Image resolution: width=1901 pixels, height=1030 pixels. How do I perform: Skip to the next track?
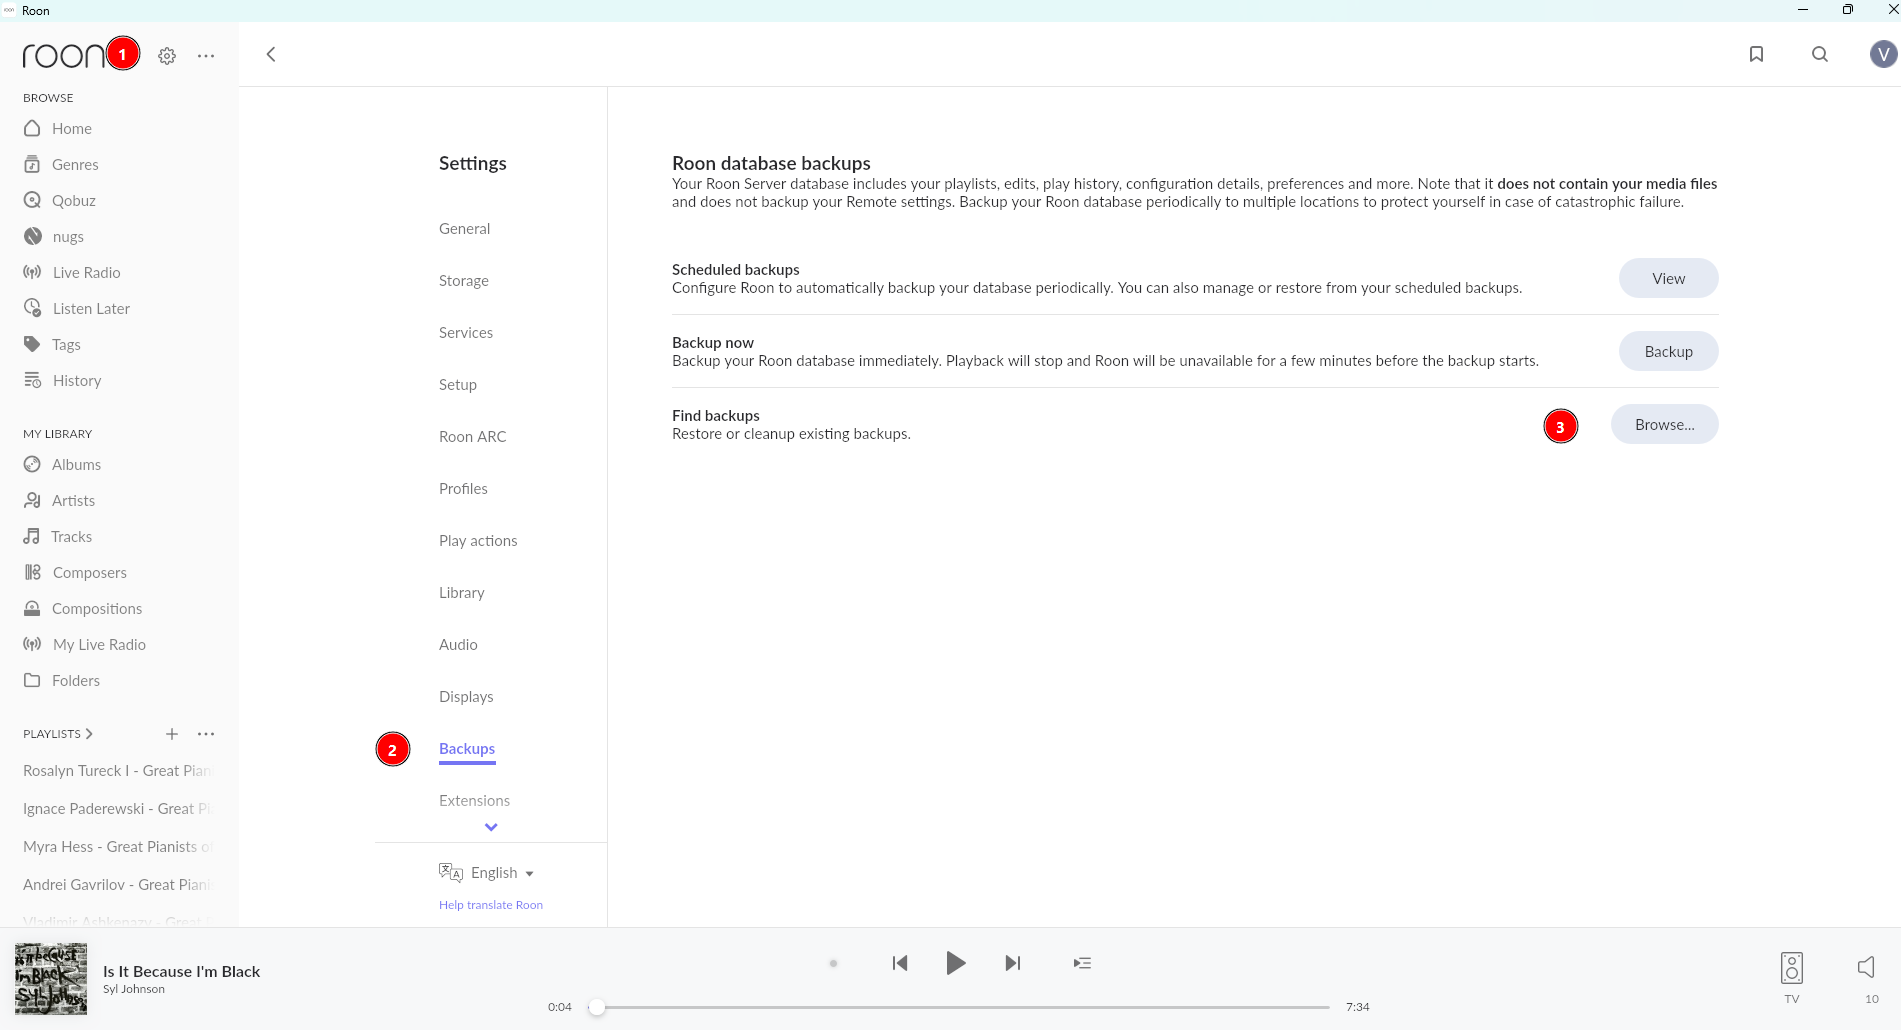point(1012,963)
